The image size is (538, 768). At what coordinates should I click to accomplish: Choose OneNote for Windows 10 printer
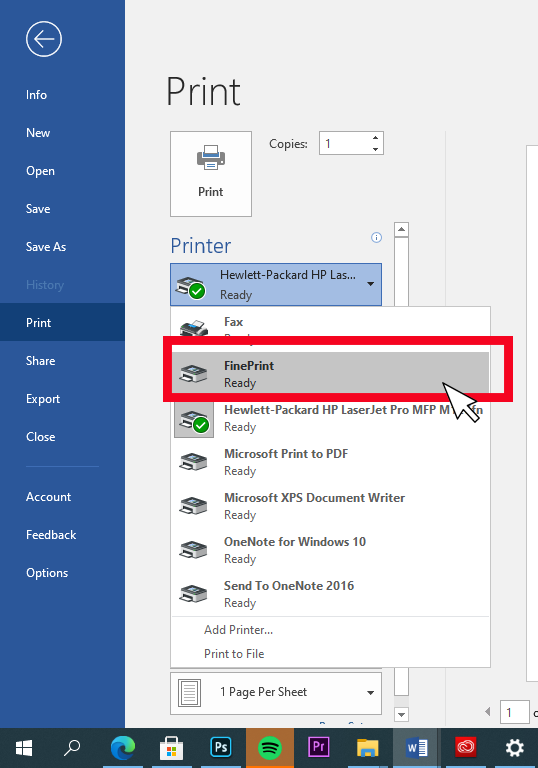coord(330,550)
